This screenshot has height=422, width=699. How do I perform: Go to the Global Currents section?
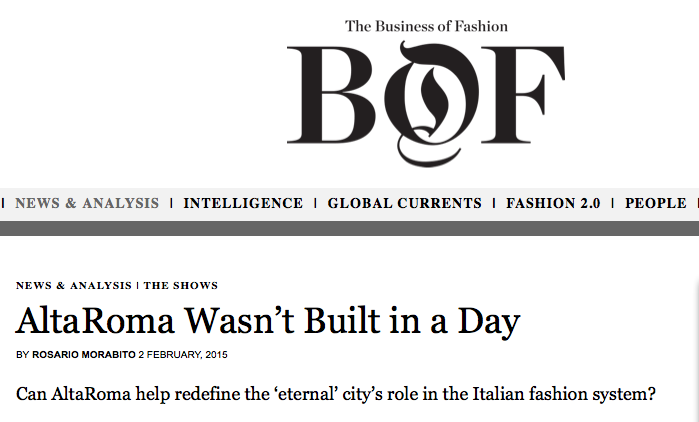404,203
